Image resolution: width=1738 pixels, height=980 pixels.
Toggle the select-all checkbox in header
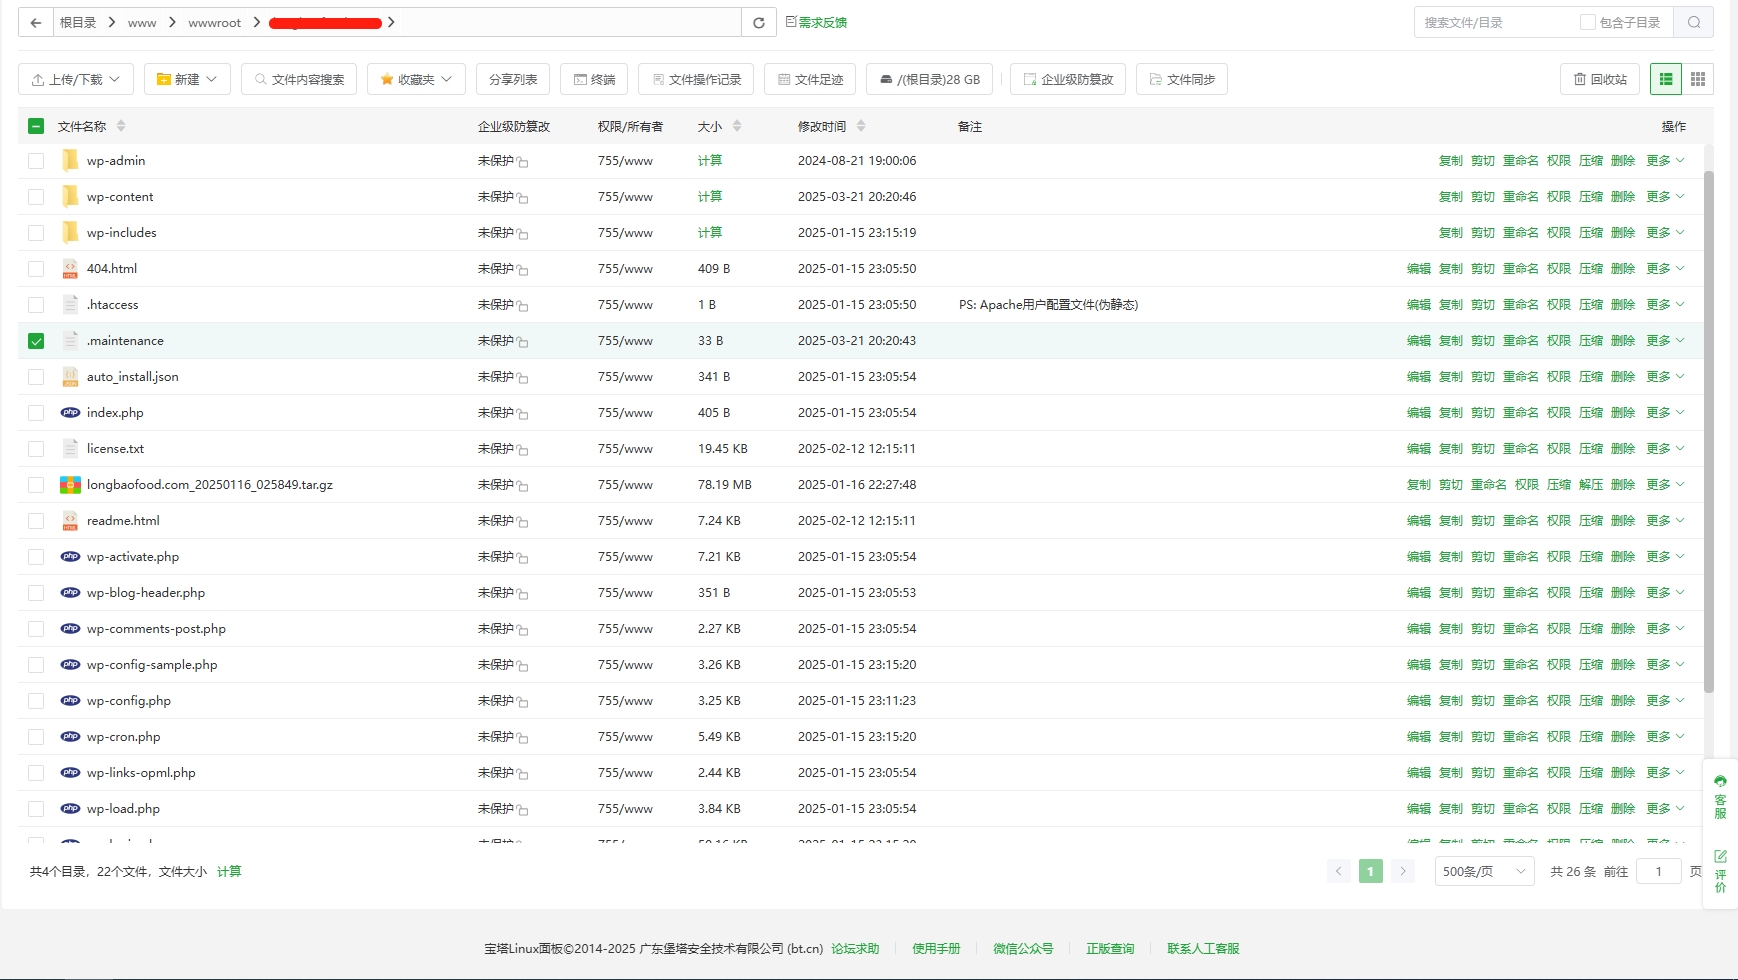[x=36, y=126]
